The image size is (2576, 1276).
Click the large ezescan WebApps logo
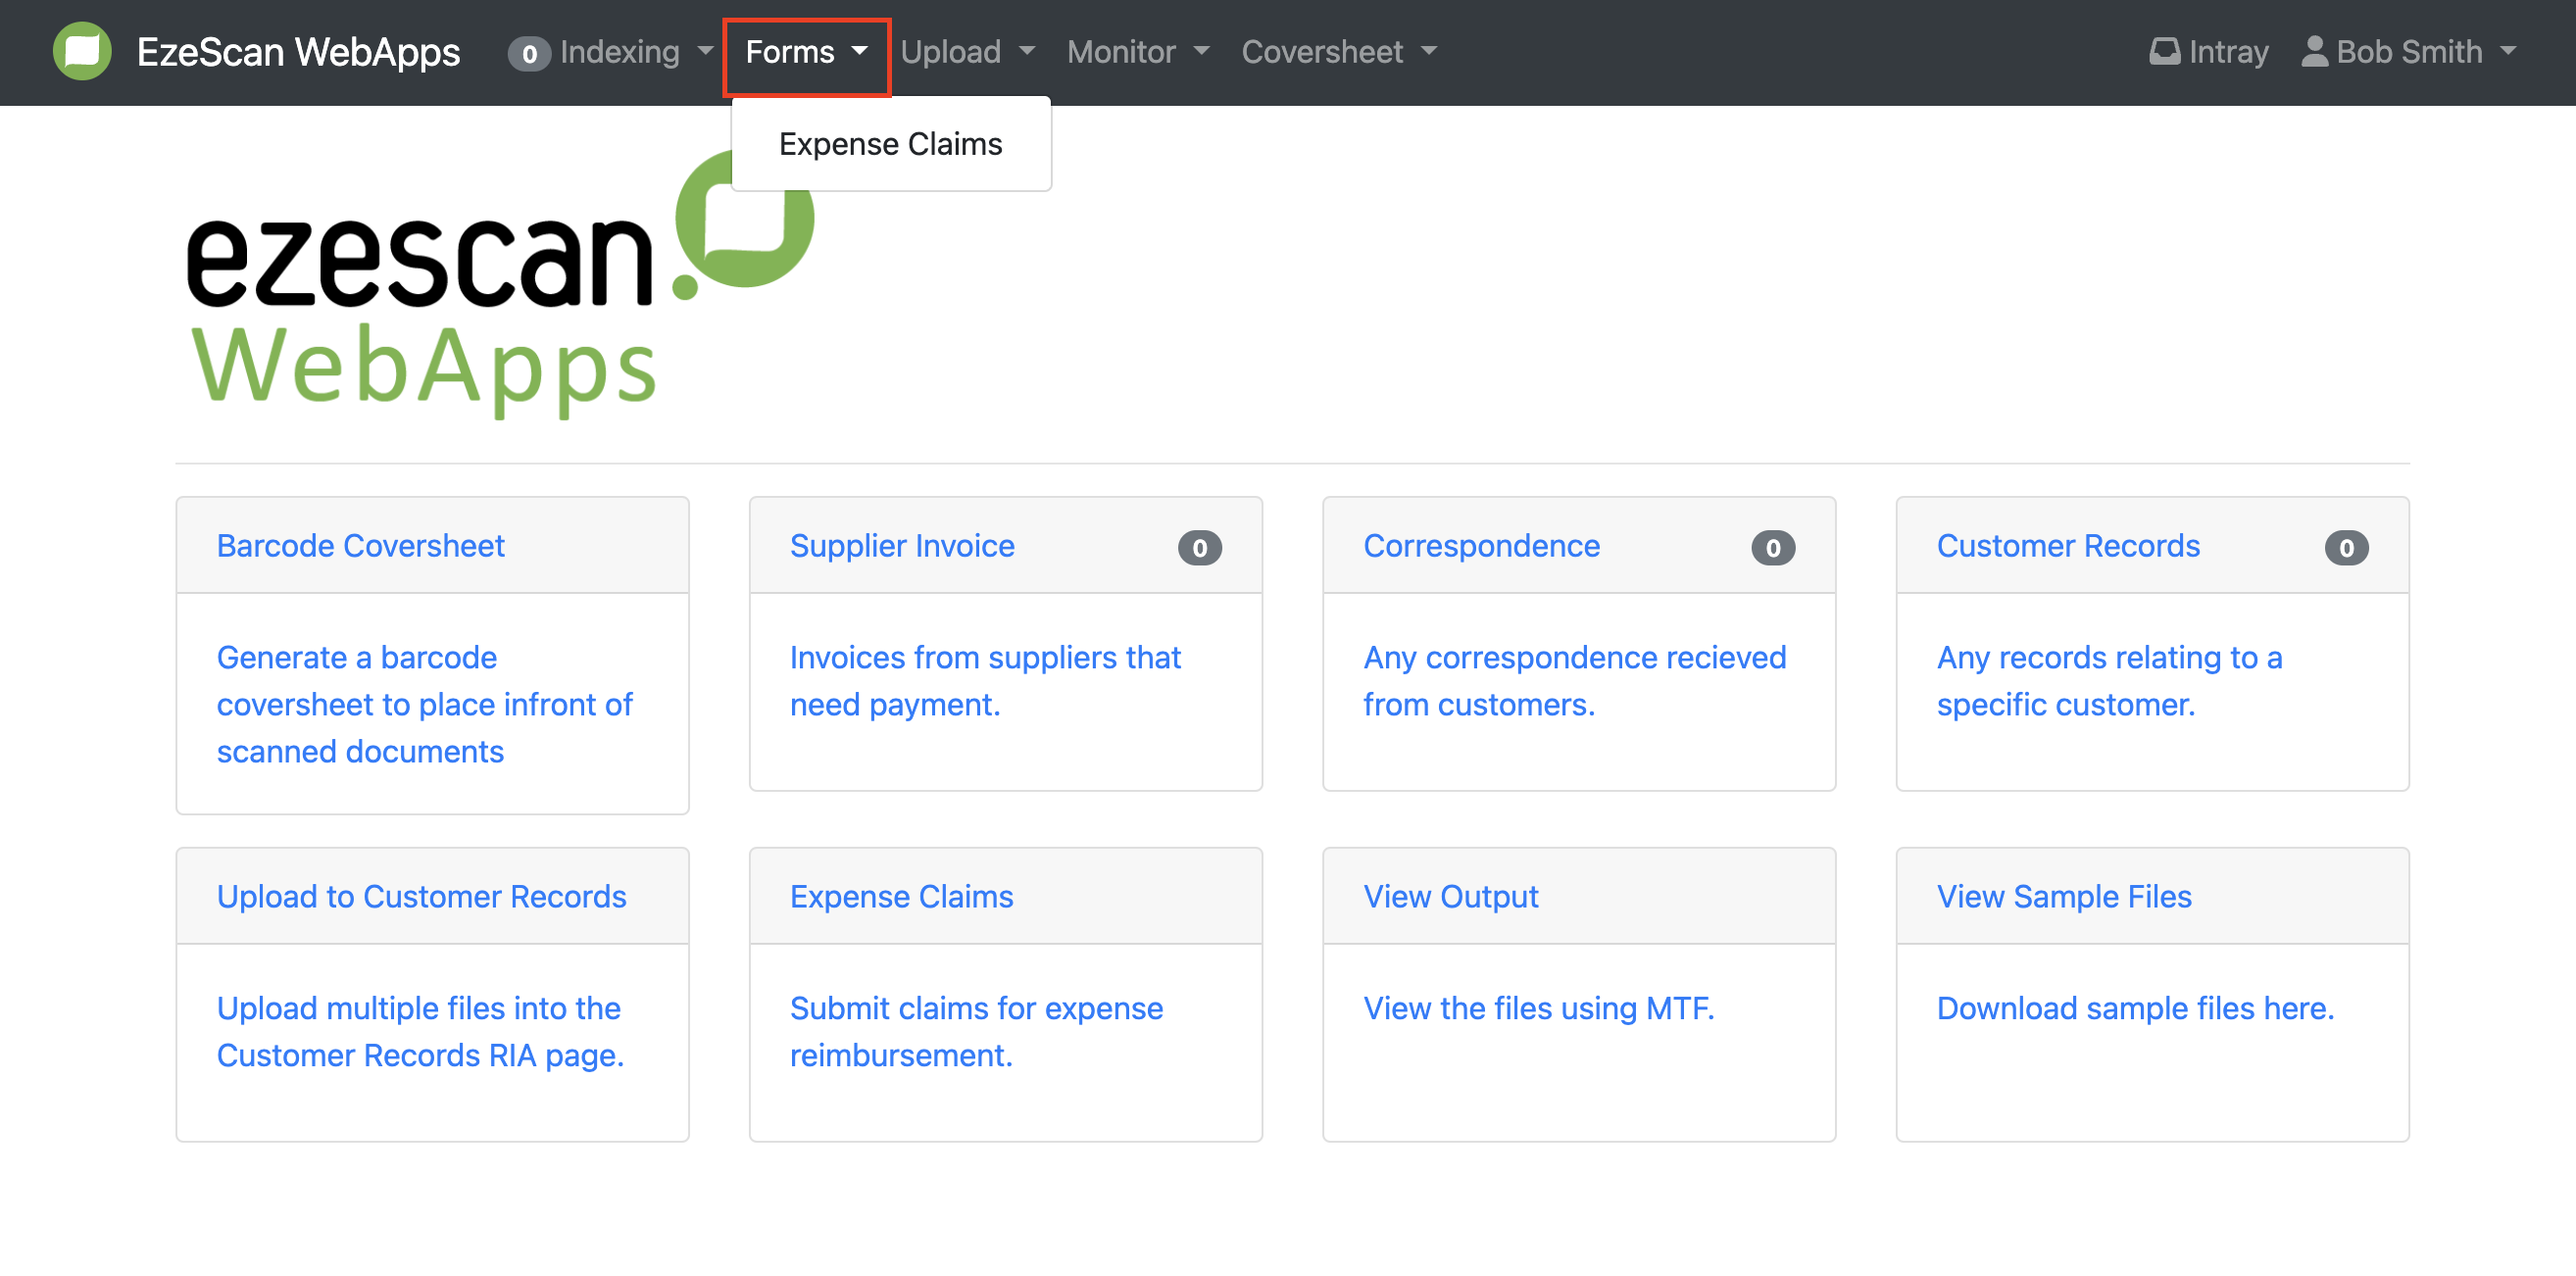click(500, 285)
